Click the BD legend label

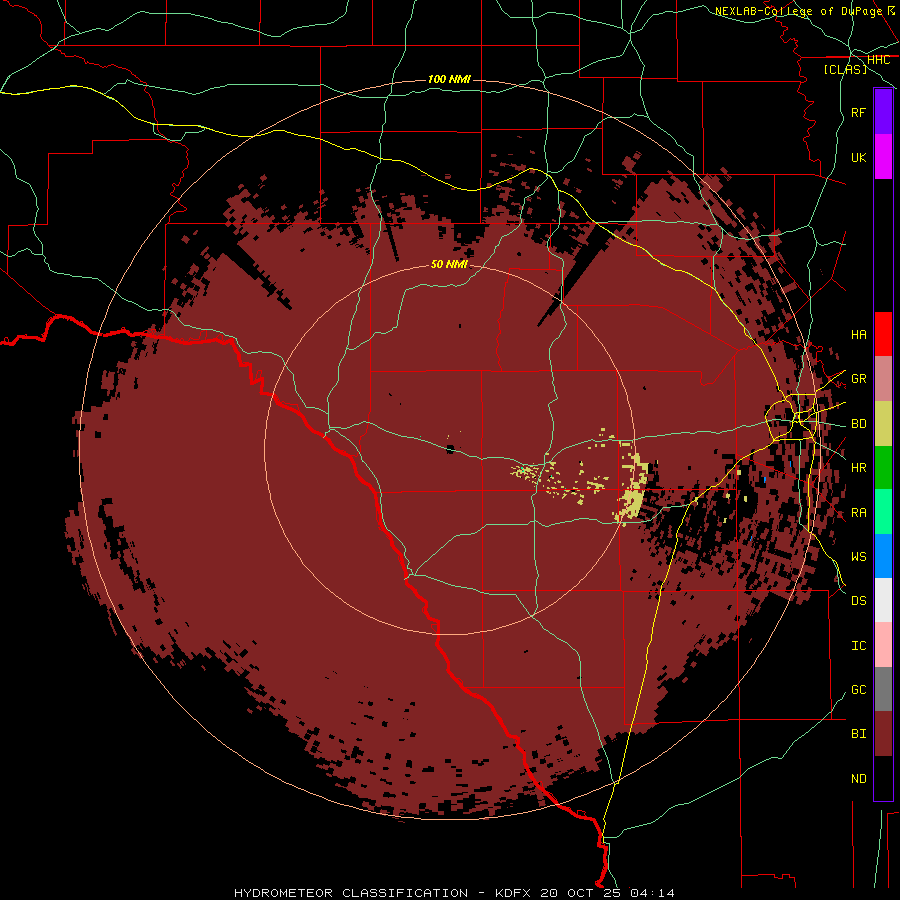[858, 424]
